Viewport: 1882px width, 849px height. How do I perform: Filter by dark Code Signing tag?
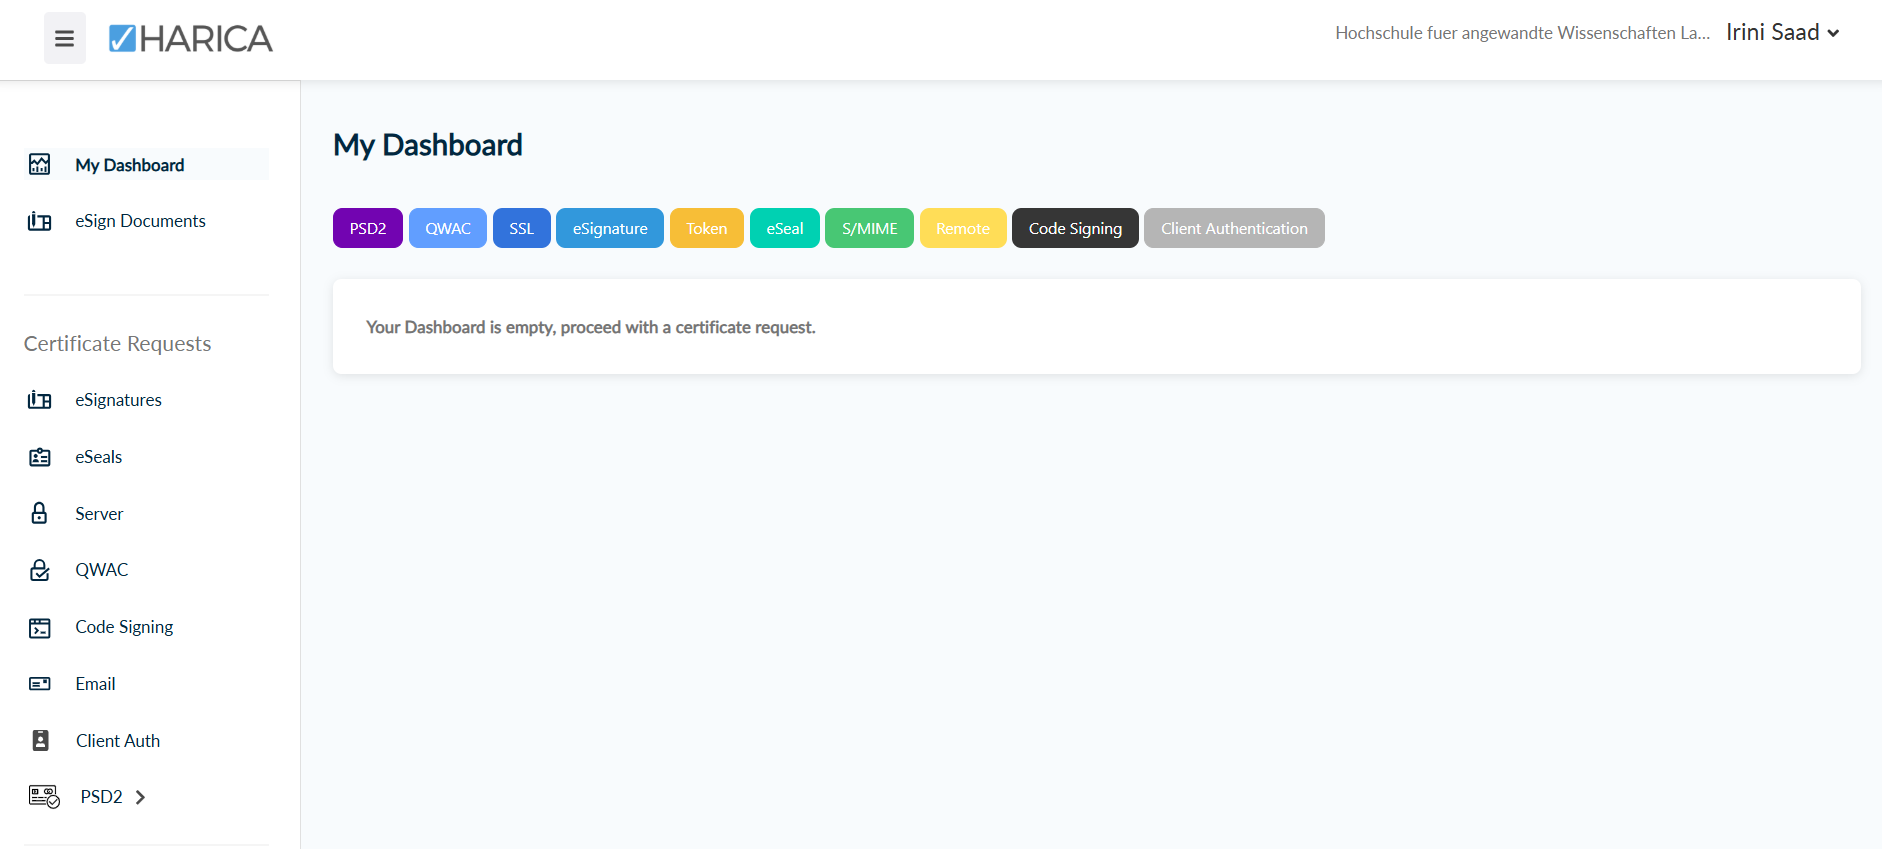click(1075, 228)
